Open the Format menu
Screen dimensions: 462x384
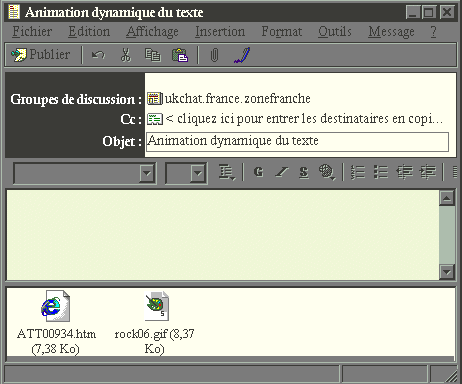282,32
